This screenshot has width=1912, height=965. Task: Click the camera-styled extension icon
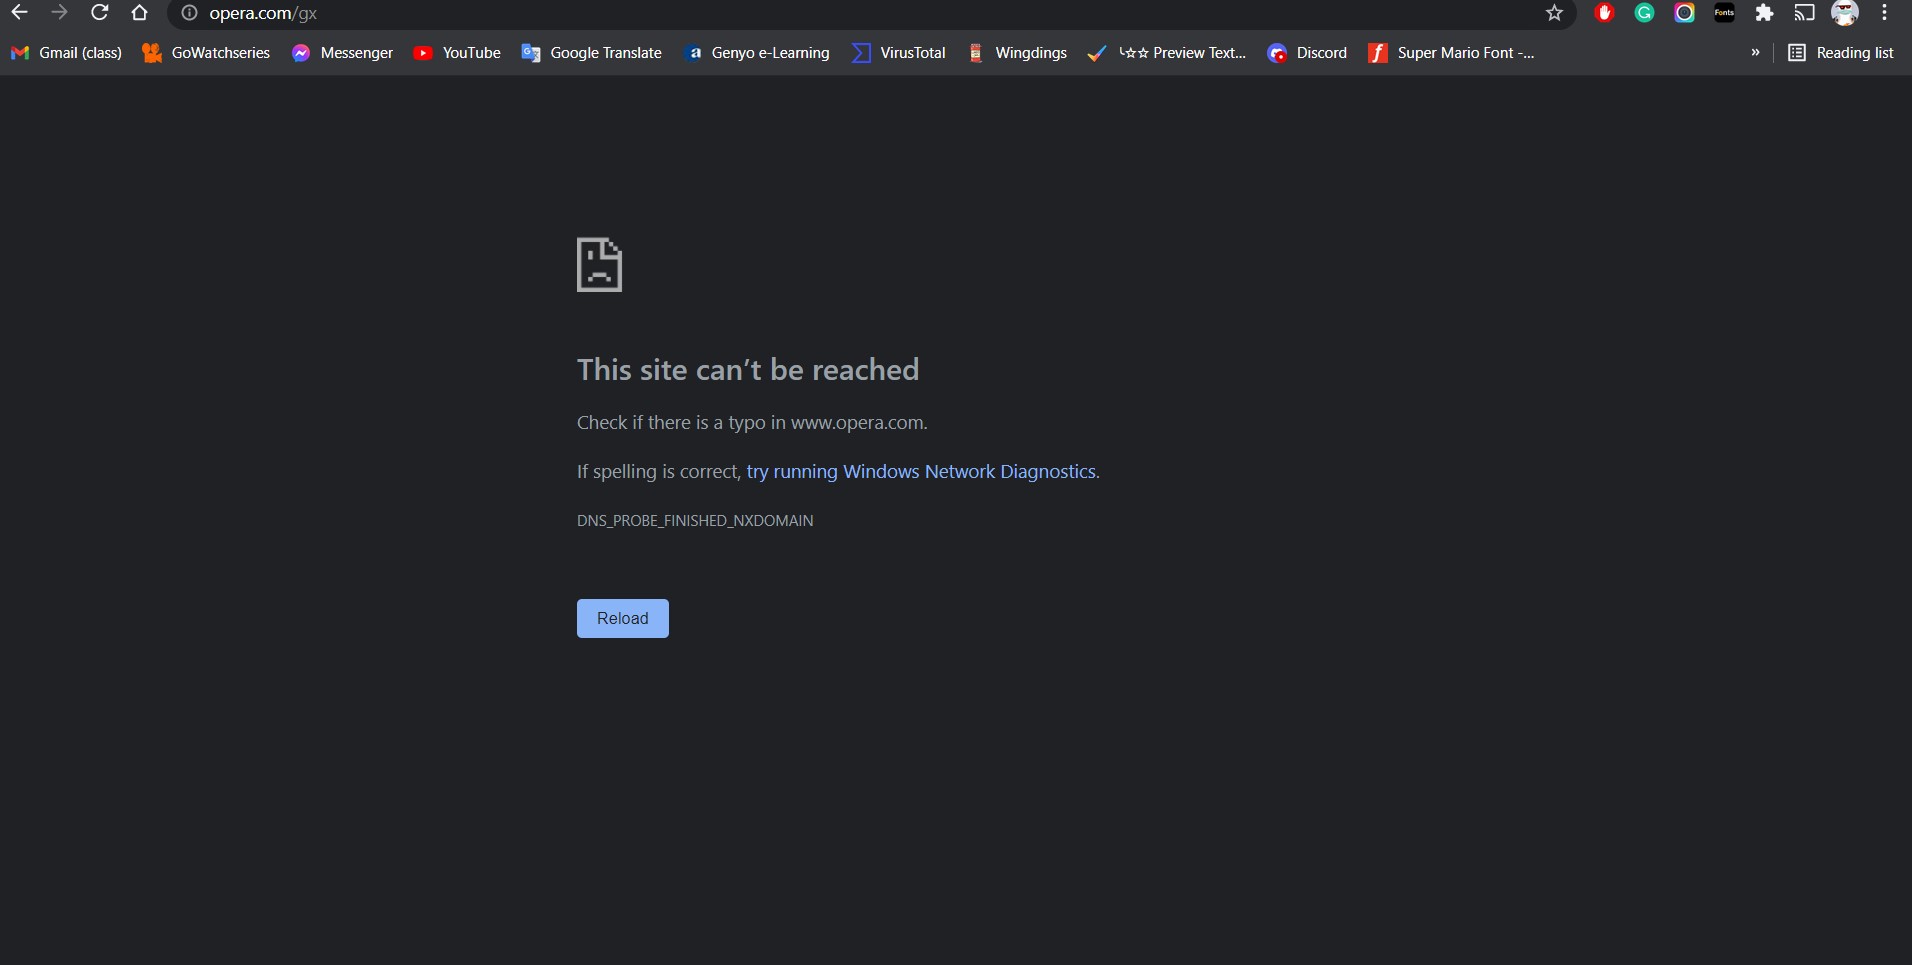[1685, 13]
